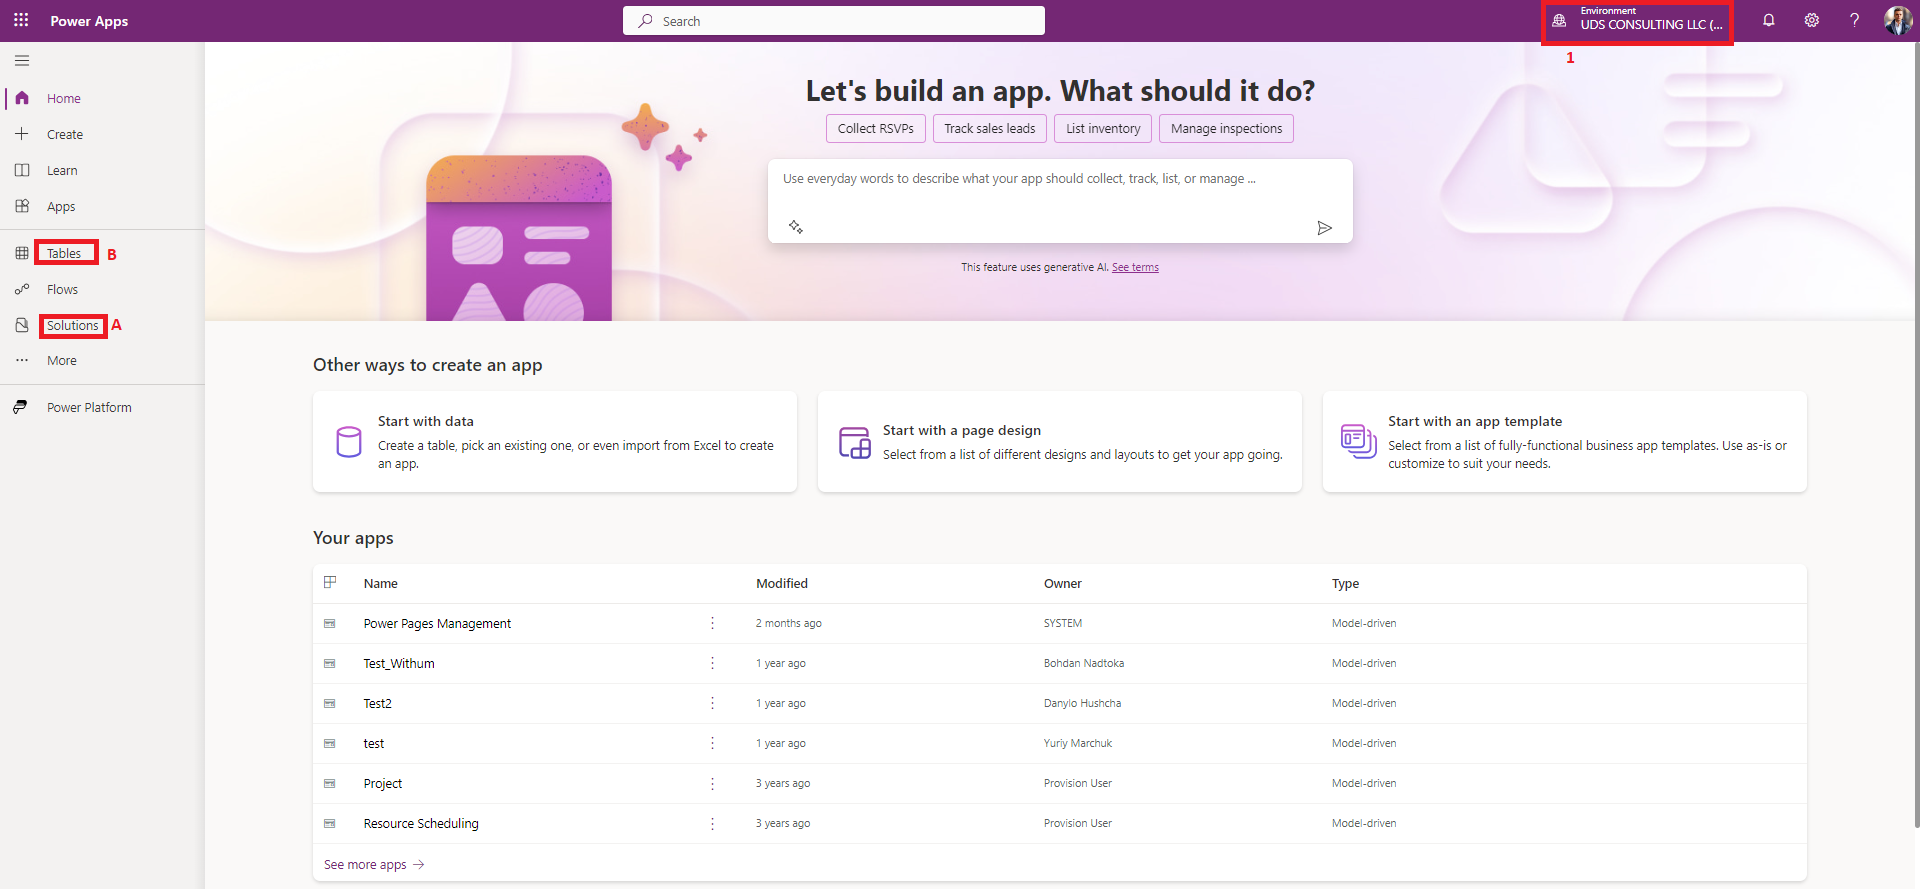The height and width of the screenshot is (889, 1920).
Task: Open Apps in navigation
Action: tap(61, 206)
